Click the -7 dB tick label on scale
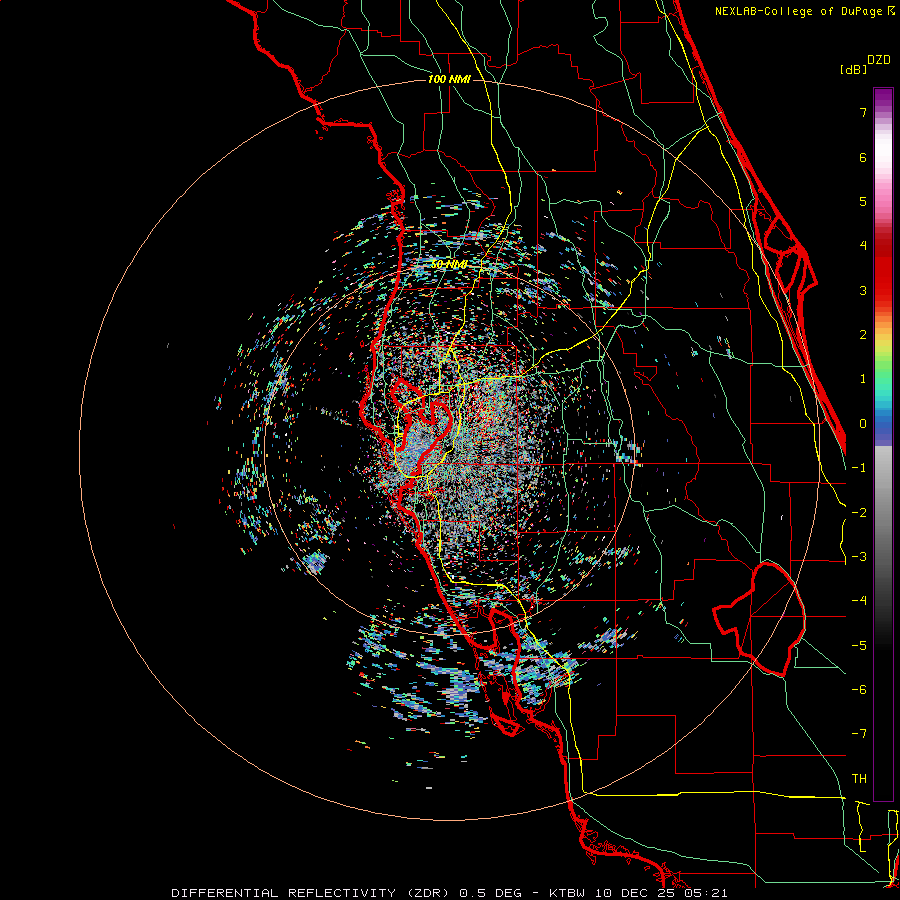The height and width of the screenshot is (900, 900). pyautogui.click(x=859, y=734)
